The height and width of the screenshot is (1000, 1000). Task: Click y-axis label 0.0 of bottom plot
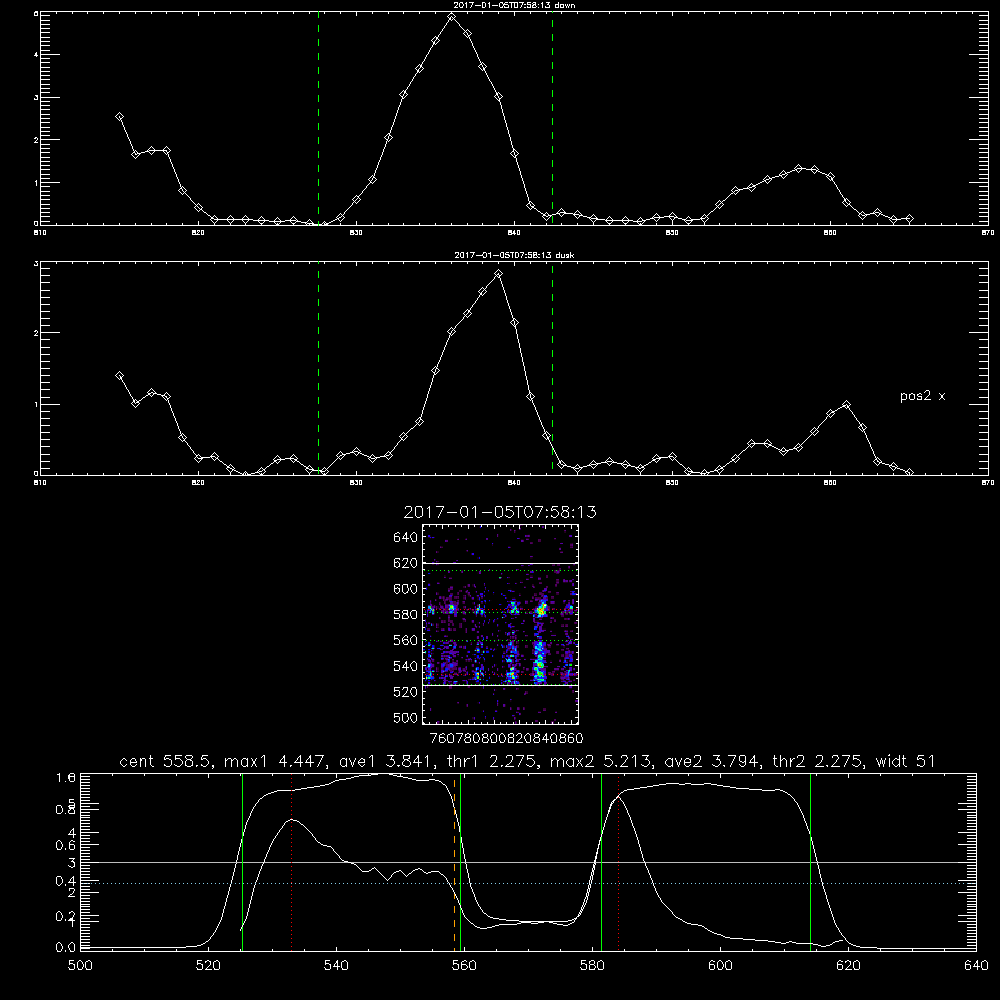(x=66, y=948)
